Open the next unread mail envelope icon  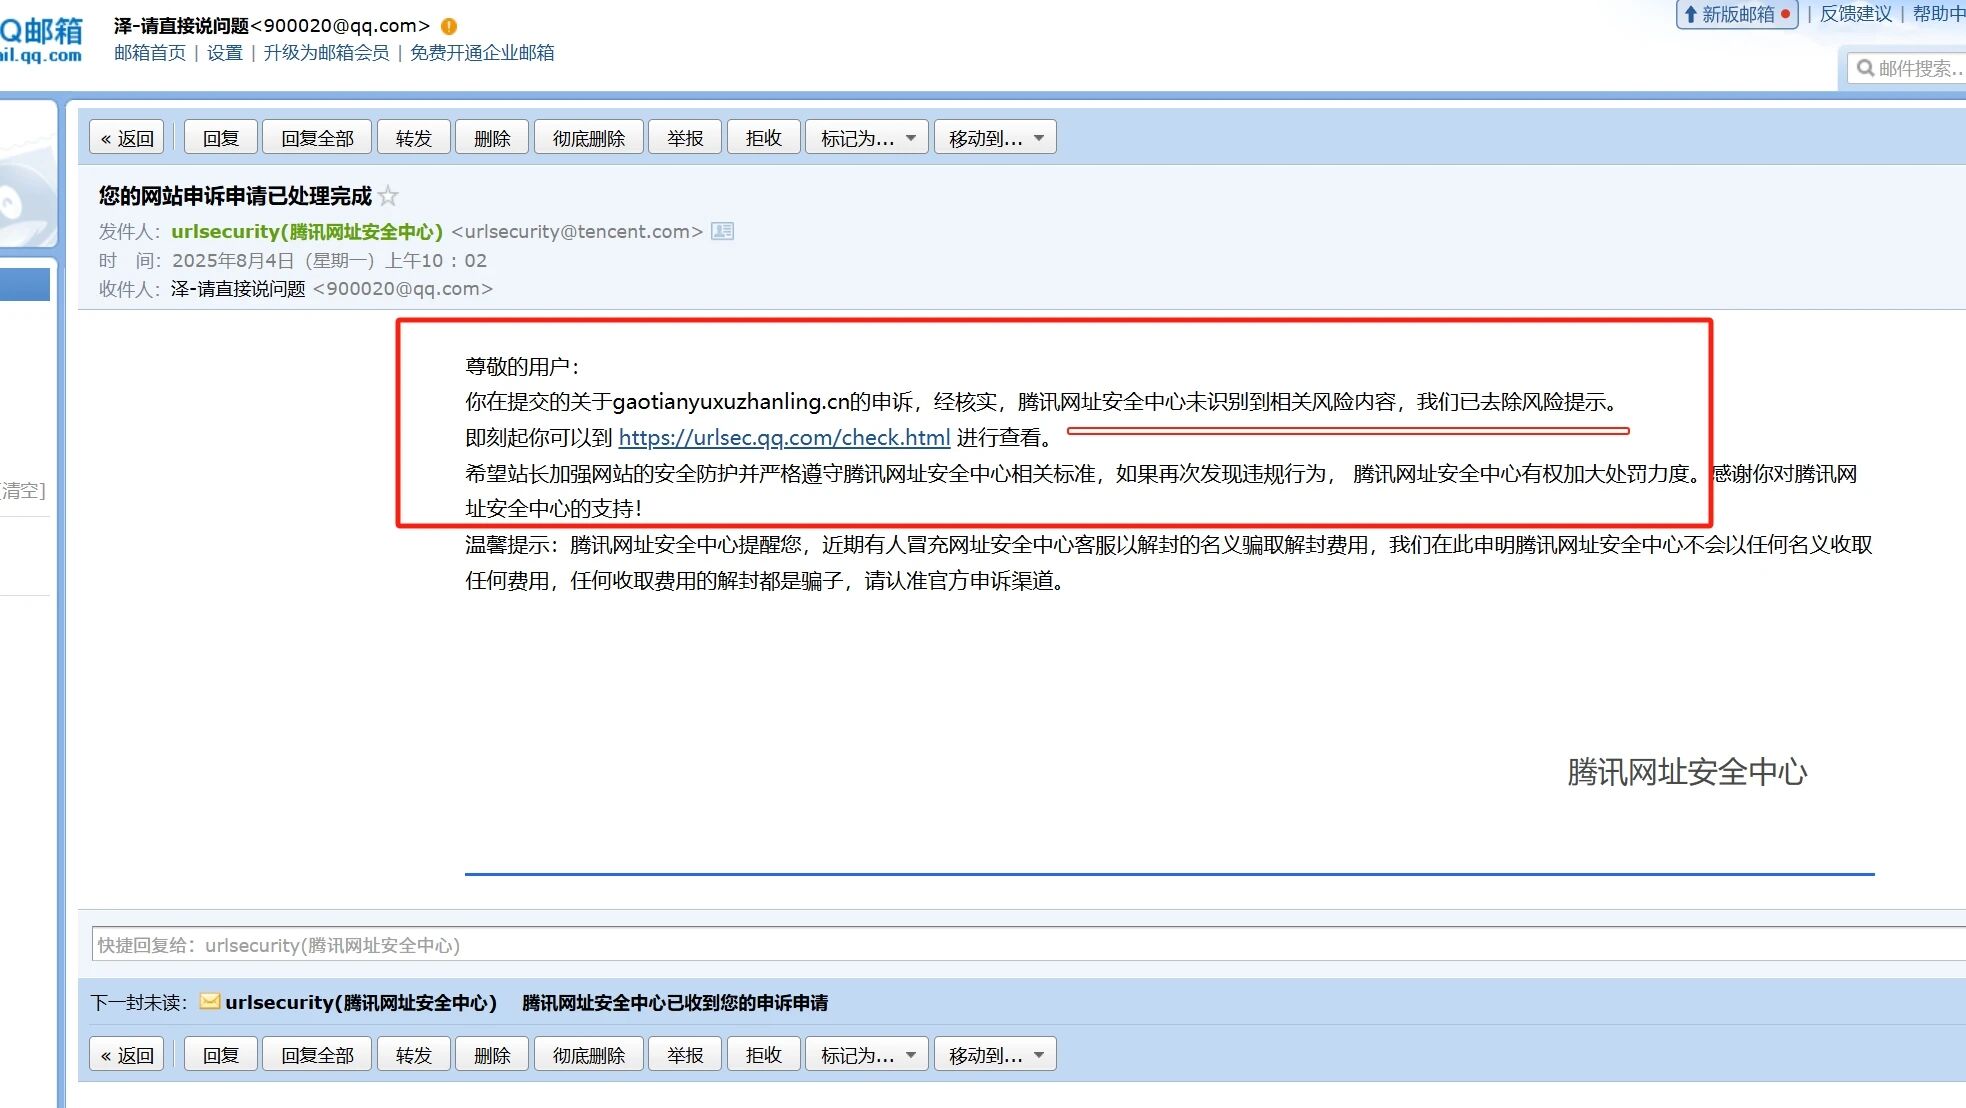coord(210,1001)
